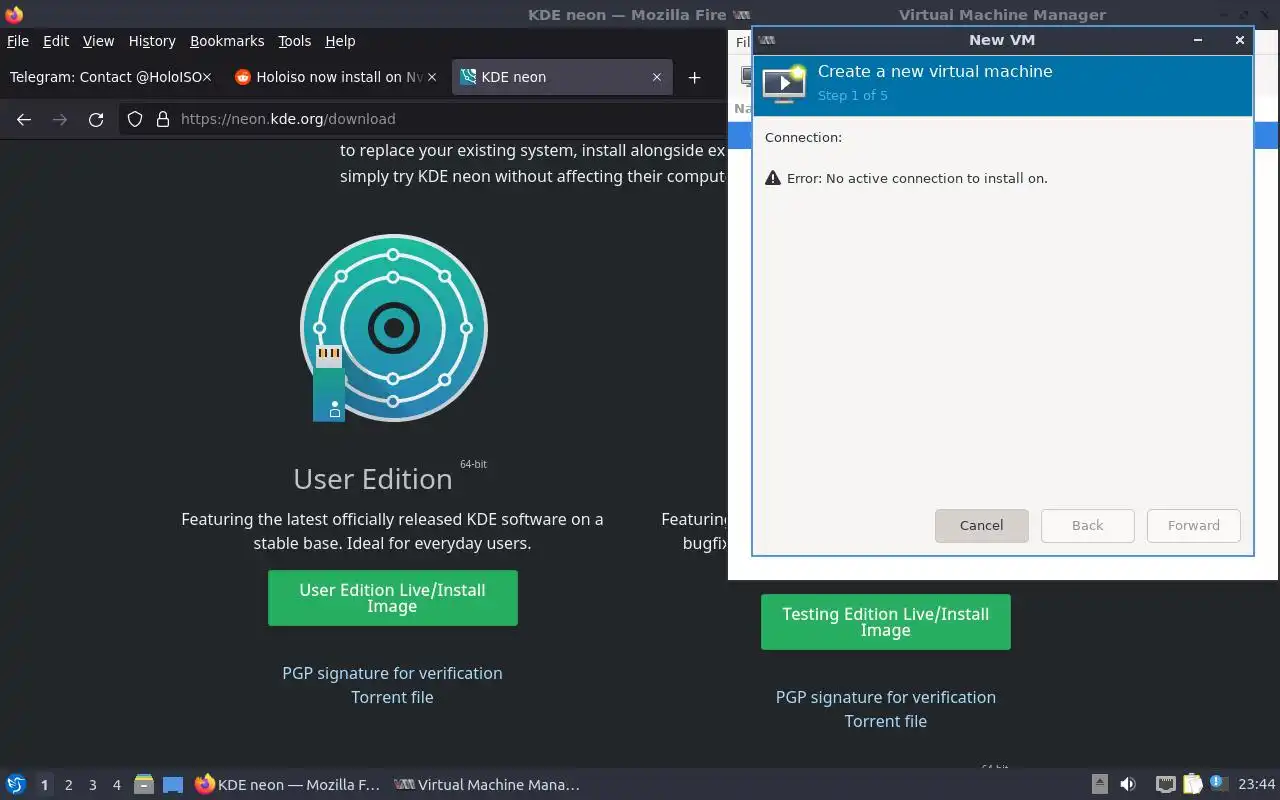
Task: Click removable media eject tray icon
Action: point(1100,785)
